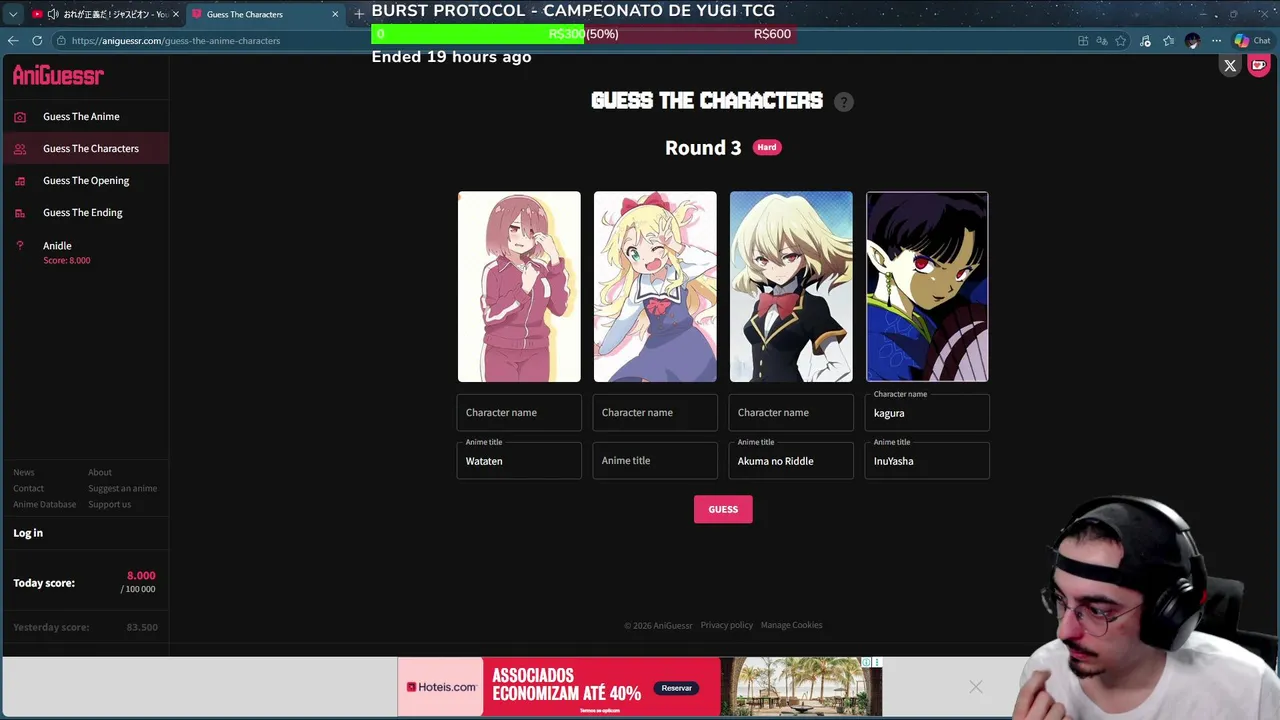Open the About footer link
The image size is (1280, 720).
point(100,472)
